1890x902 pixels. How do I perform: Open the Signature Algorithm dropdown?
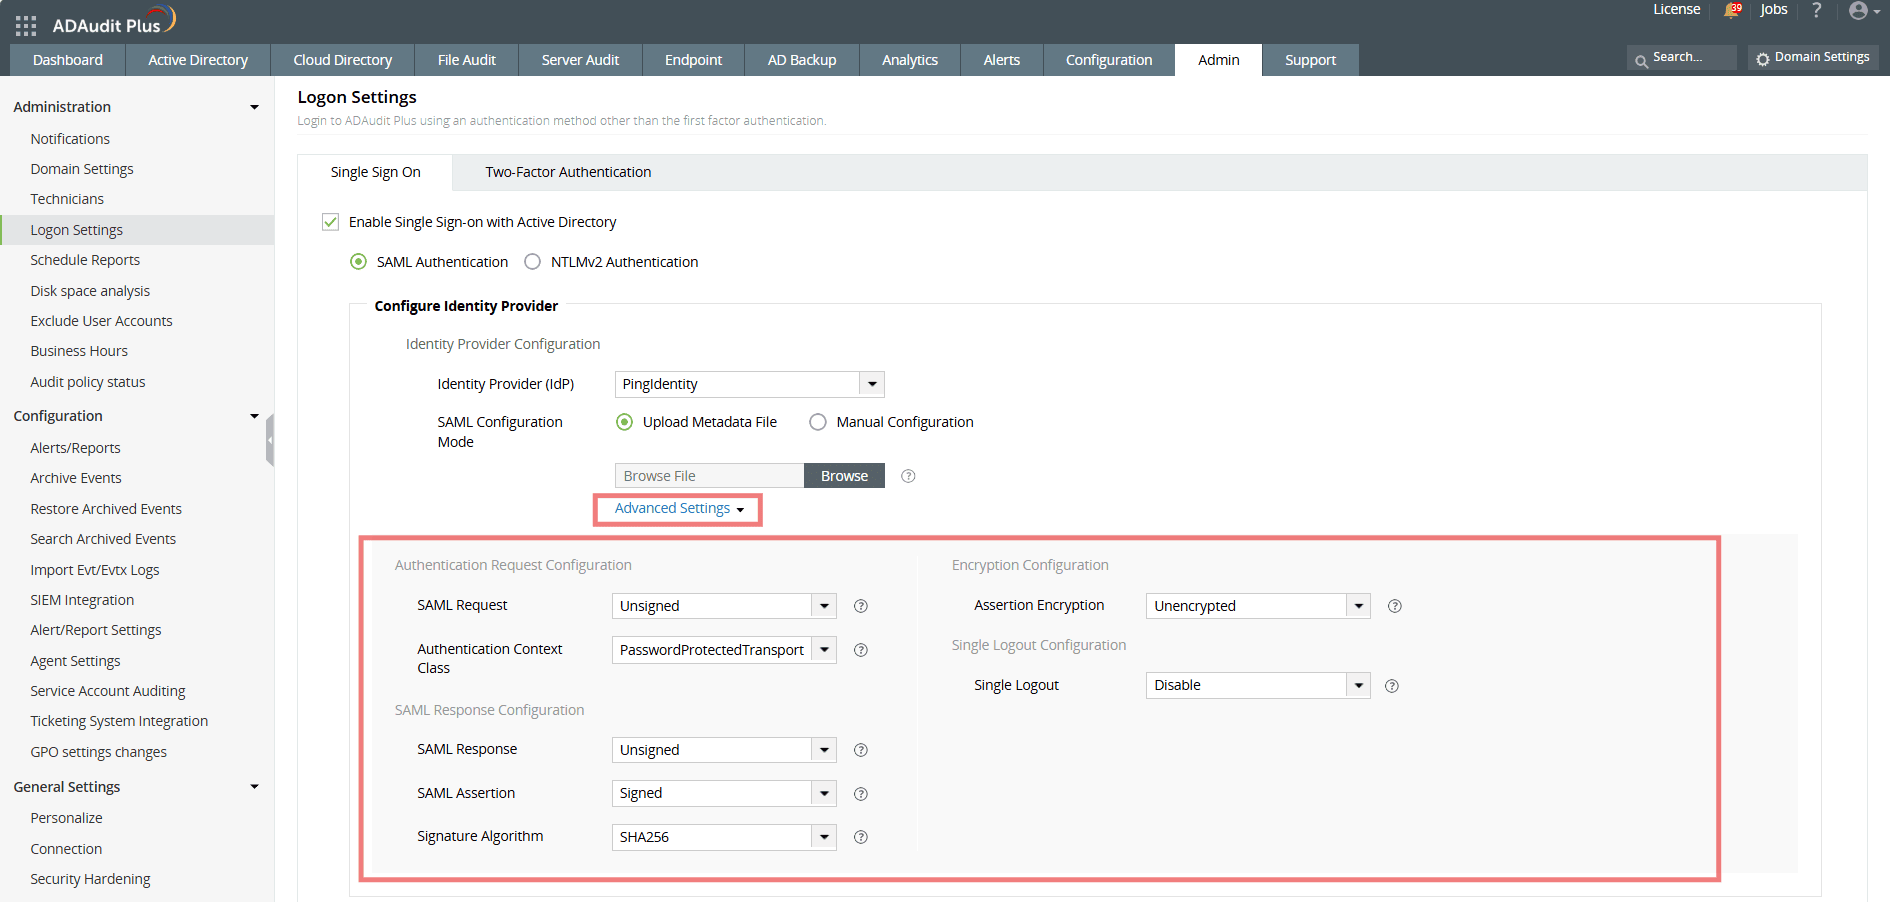[x=823, y=837]
